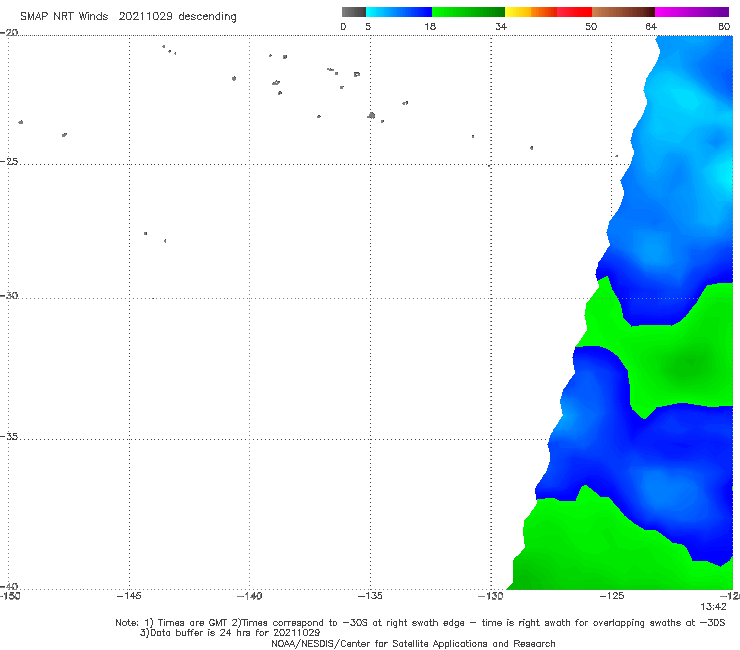Click the title 'SMAP NRT Winds 20211029 descending'
Image resolution: width=740 pixels, height=650 pixels.
click(x=128, y=16)
